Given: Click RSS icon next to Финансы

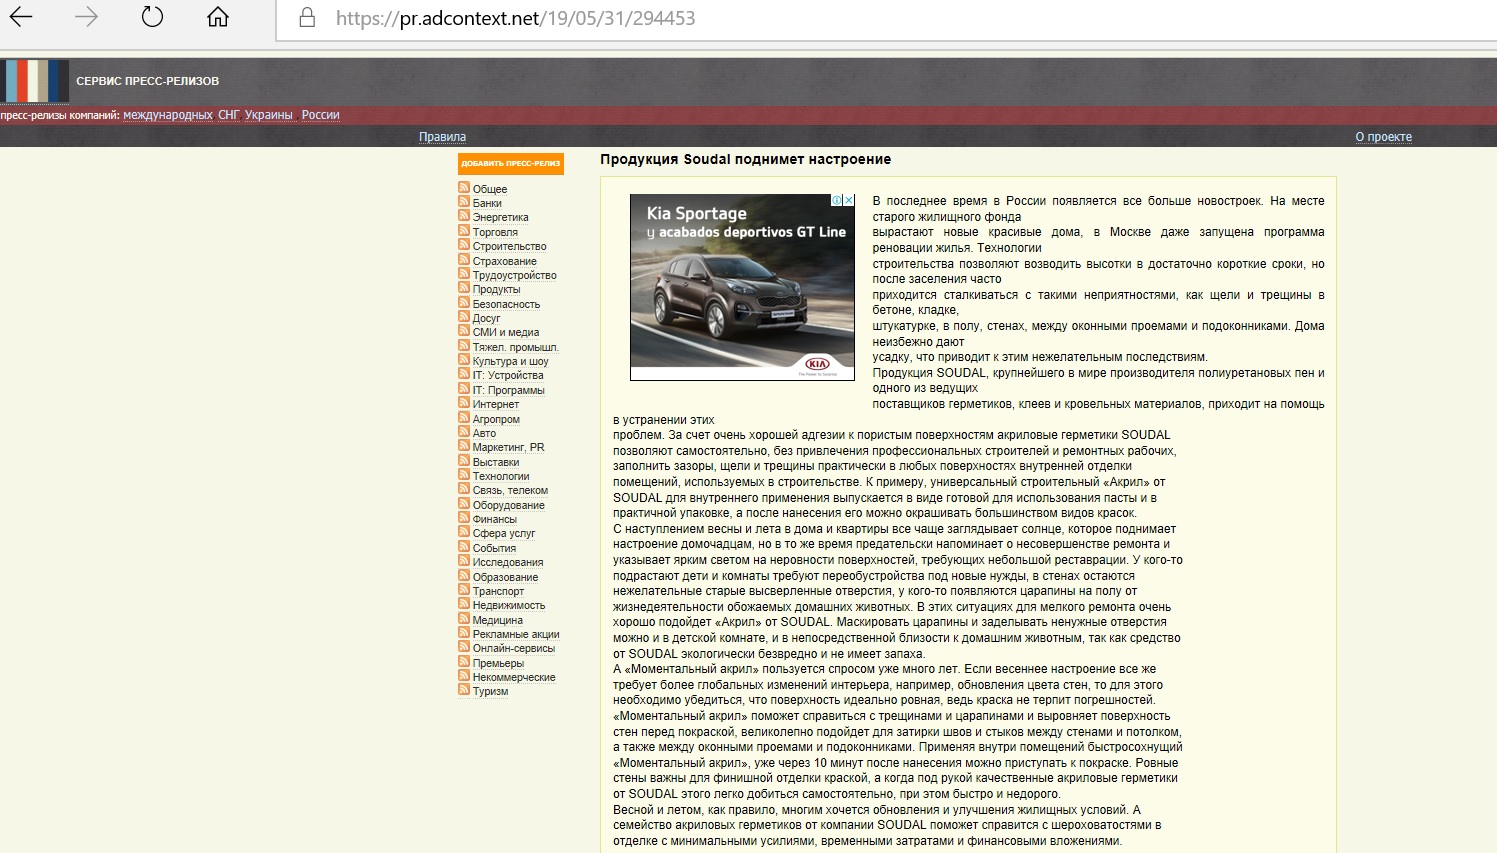Looking at the screenshot, I should point(464,517).
